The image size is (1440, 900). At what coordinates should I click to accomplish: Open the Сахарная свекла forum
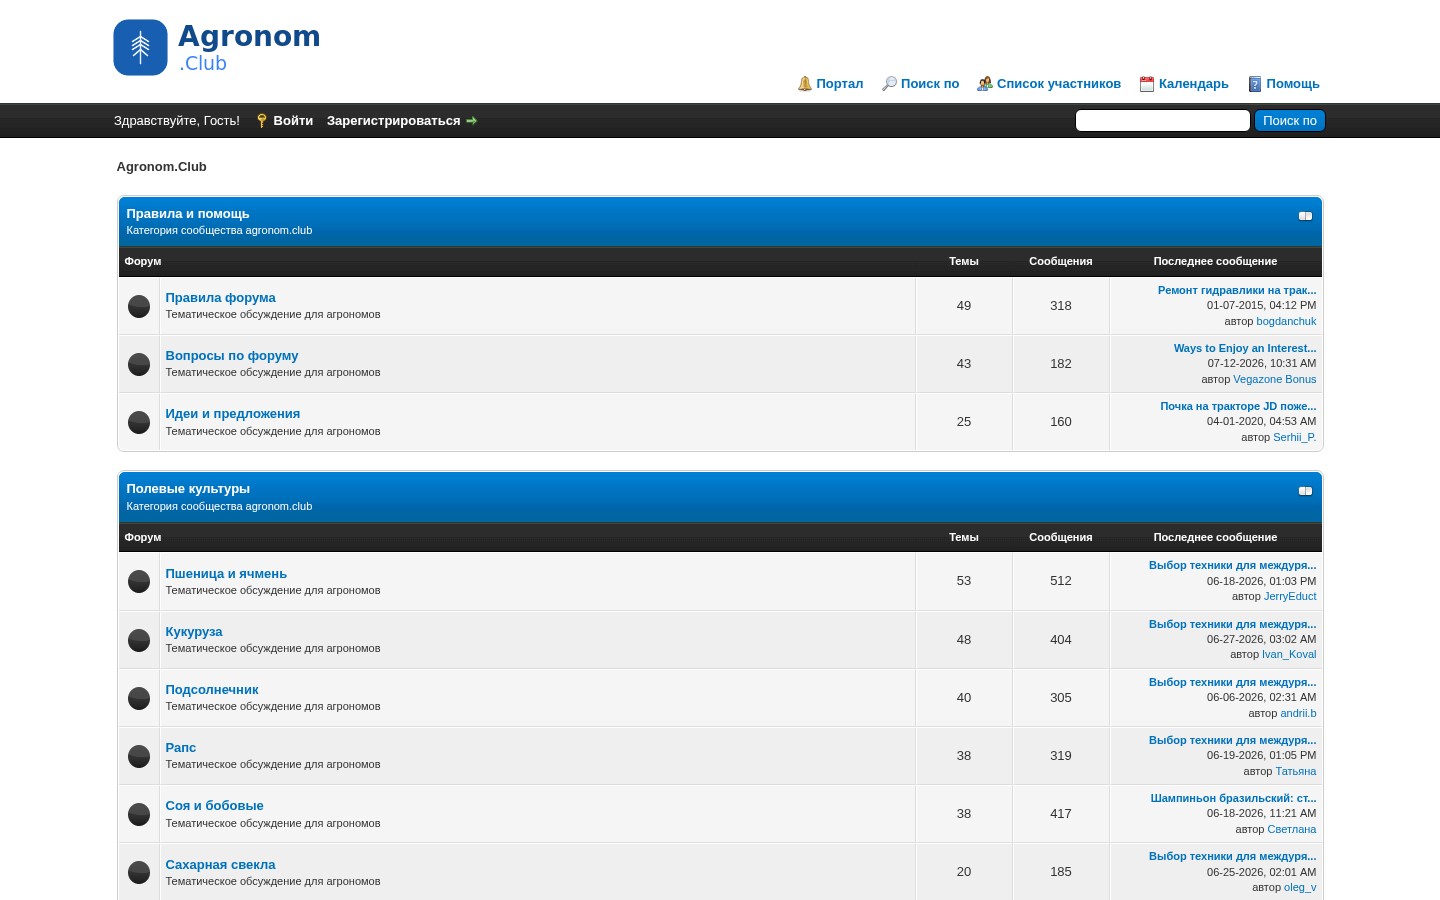[220, 865]
